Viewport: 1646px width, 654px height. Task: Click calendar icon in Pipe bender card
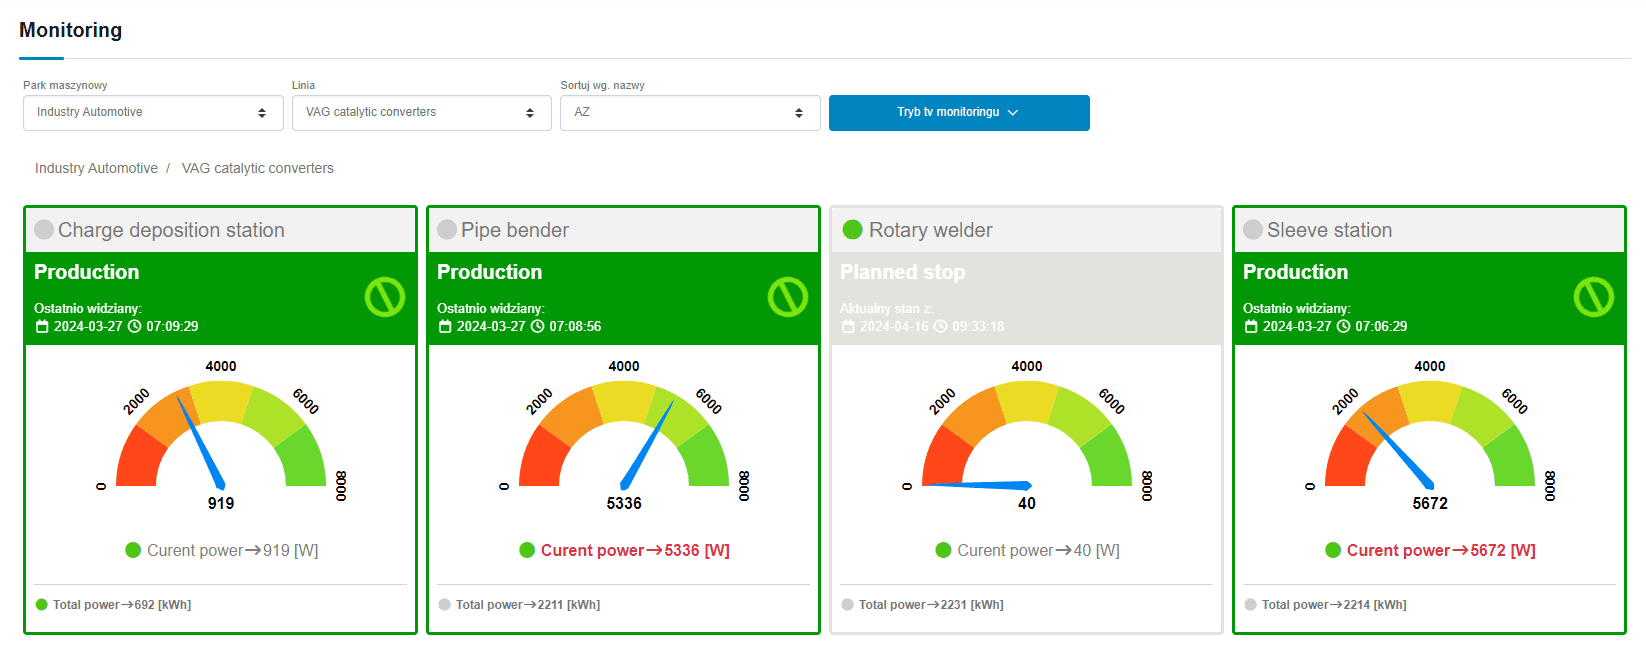(445, 326)
